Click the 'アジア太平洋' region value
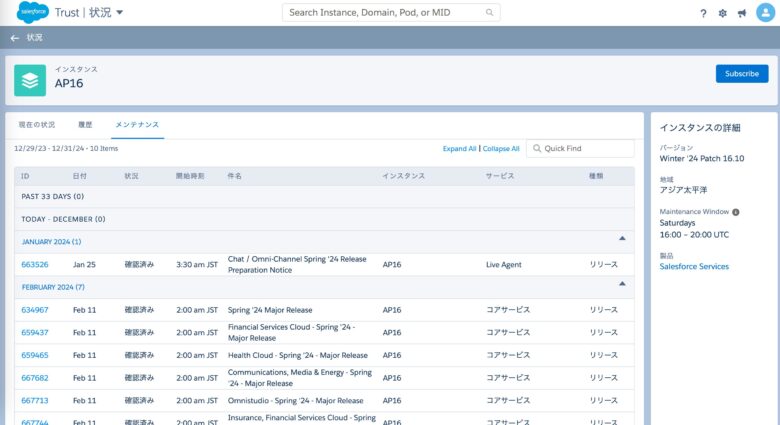Screen dimensions: 780x425 click(683, 190)
